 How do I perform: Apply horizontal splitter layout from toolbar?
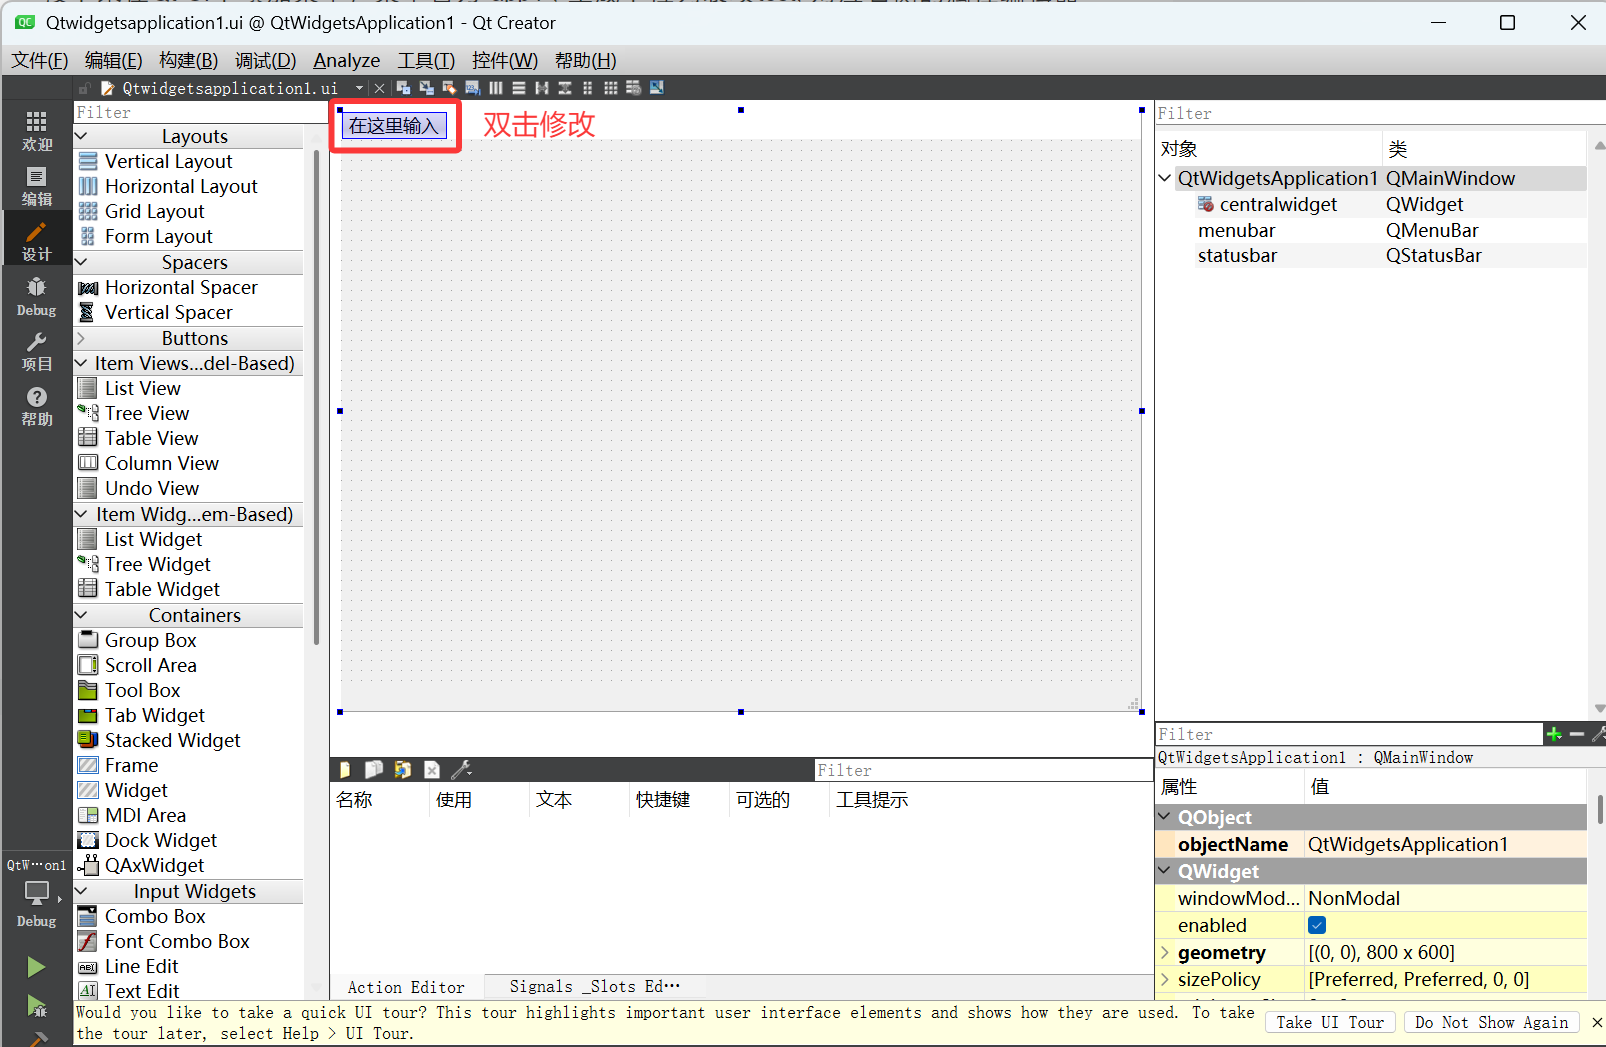coord(542,88)
